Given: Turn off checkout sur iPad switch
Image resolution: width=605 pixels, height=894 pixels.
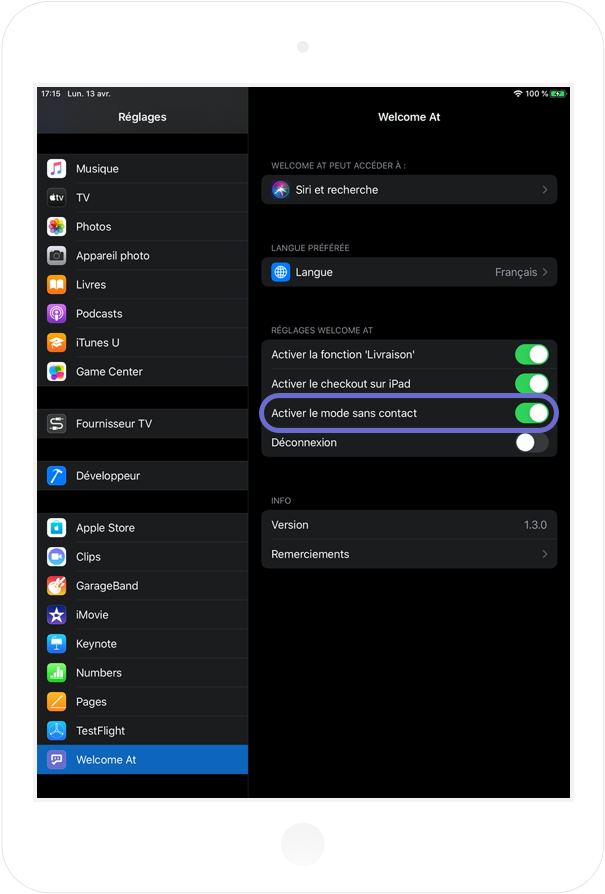Looking at the screenshot, I should (x=531, y=384).
